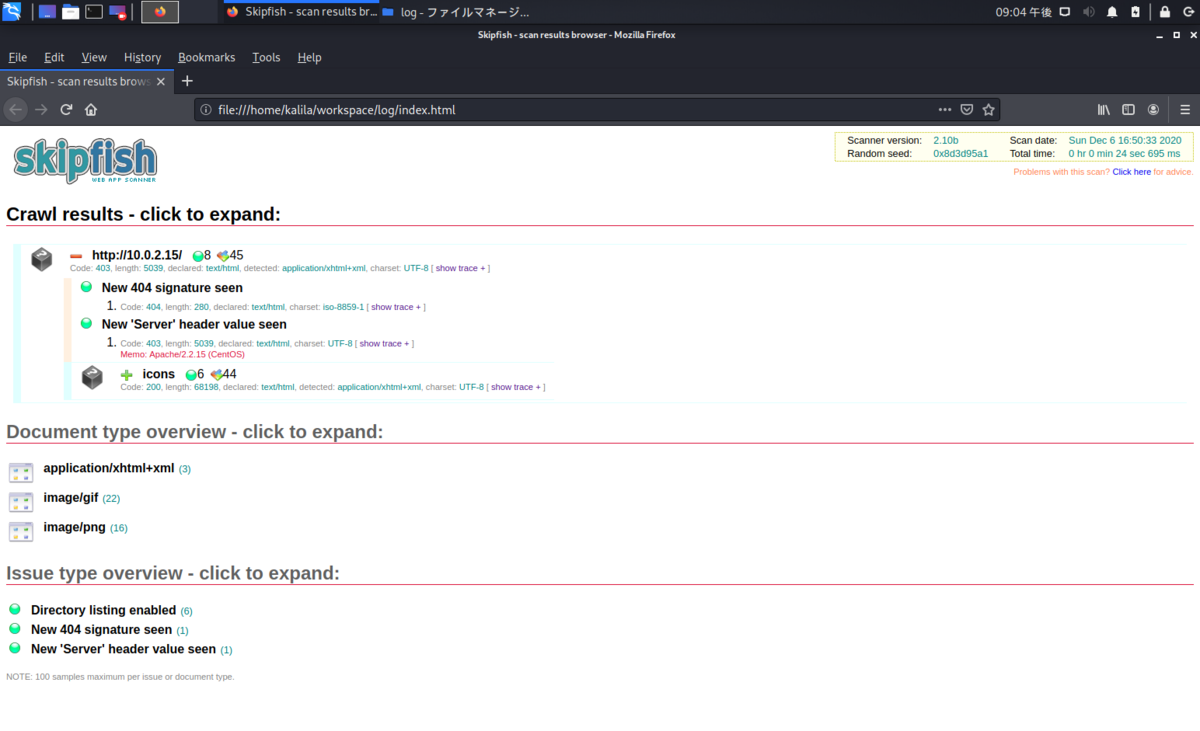Expand Directory listing enabled issue type
The height and width of the screenshot is (731, 1200).
pos(103,610)
